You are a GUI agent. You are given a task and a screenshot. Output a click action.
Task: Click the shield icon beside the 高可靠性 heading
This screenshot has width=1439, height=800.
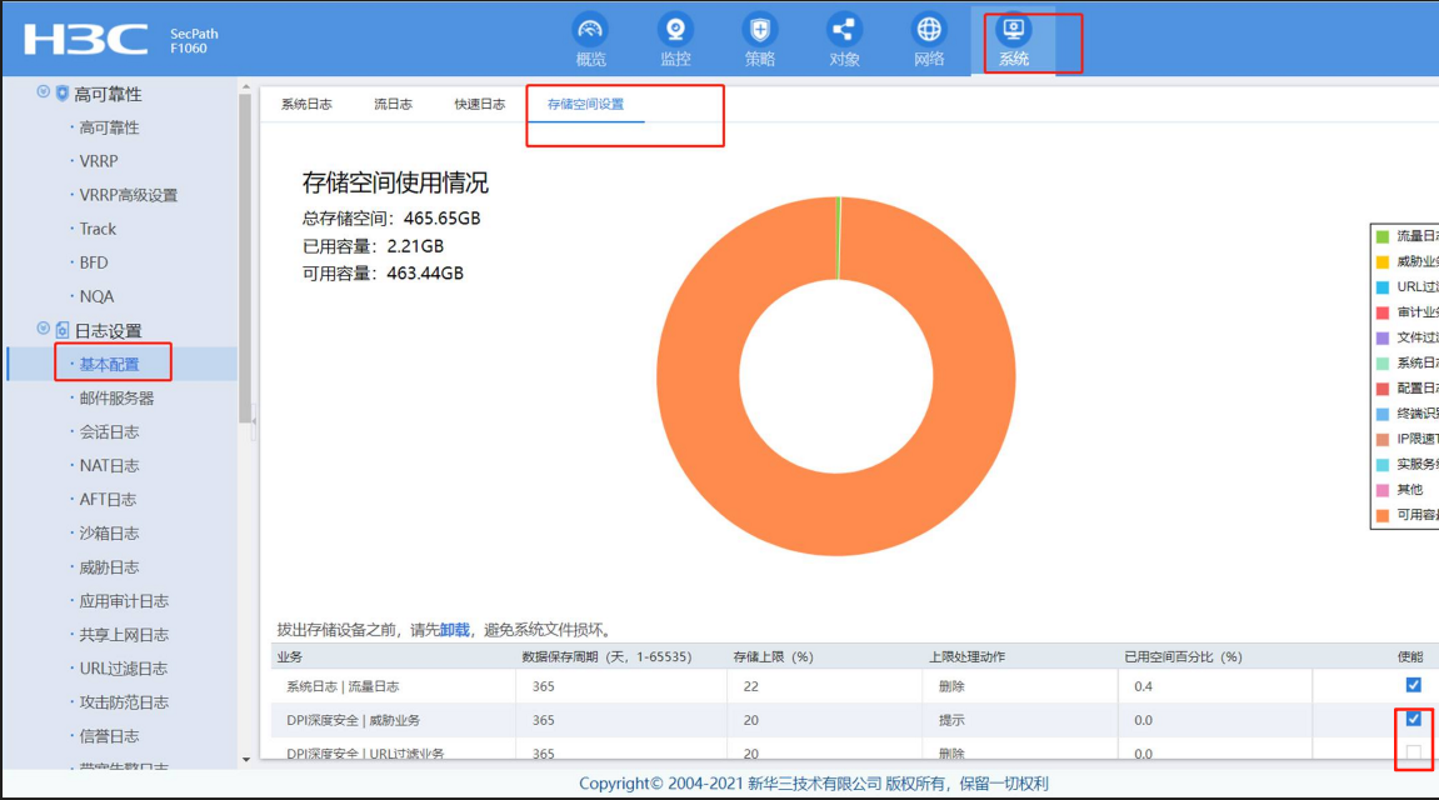(x=62, y=93)
